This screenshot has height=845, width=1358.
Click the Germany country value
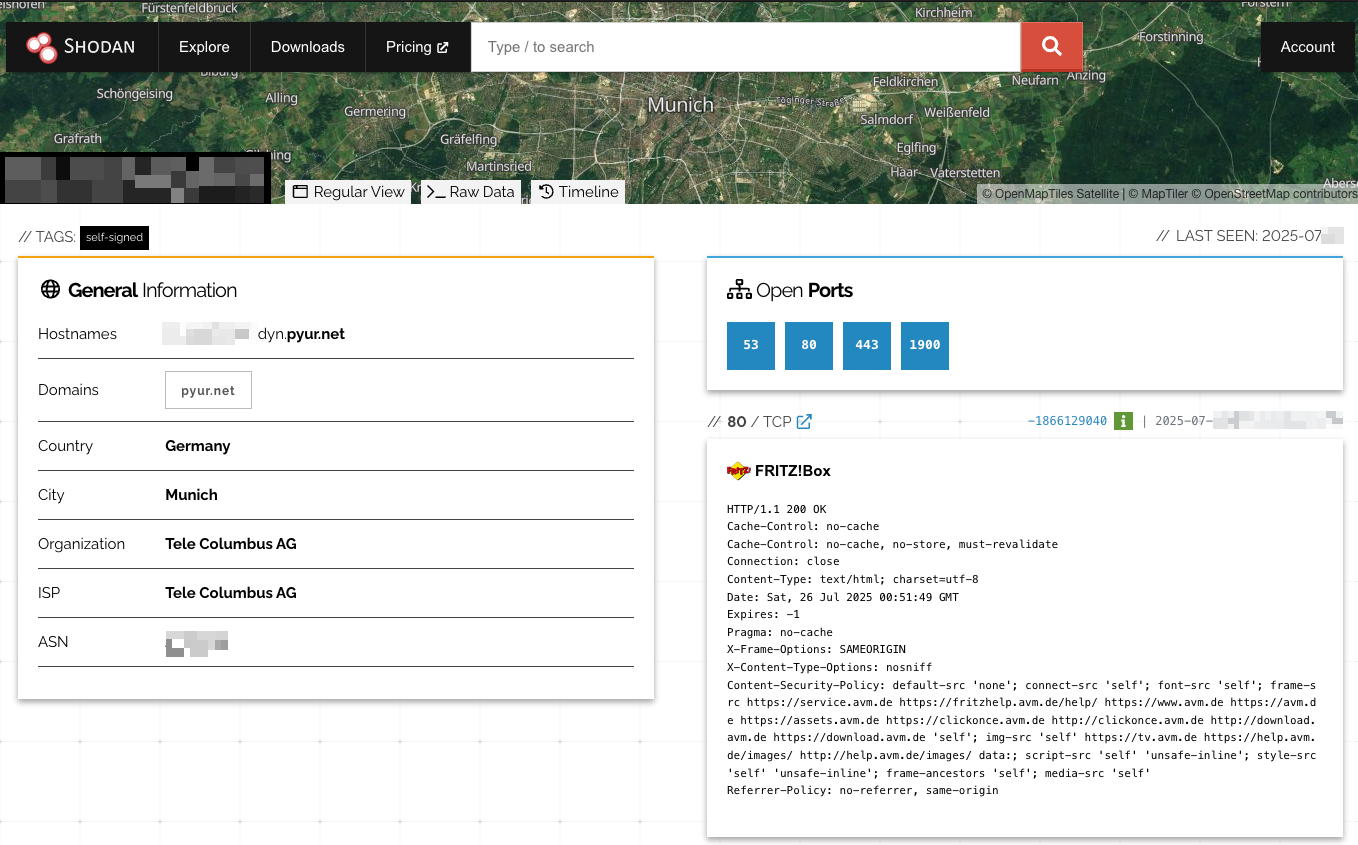click(198, 446)
